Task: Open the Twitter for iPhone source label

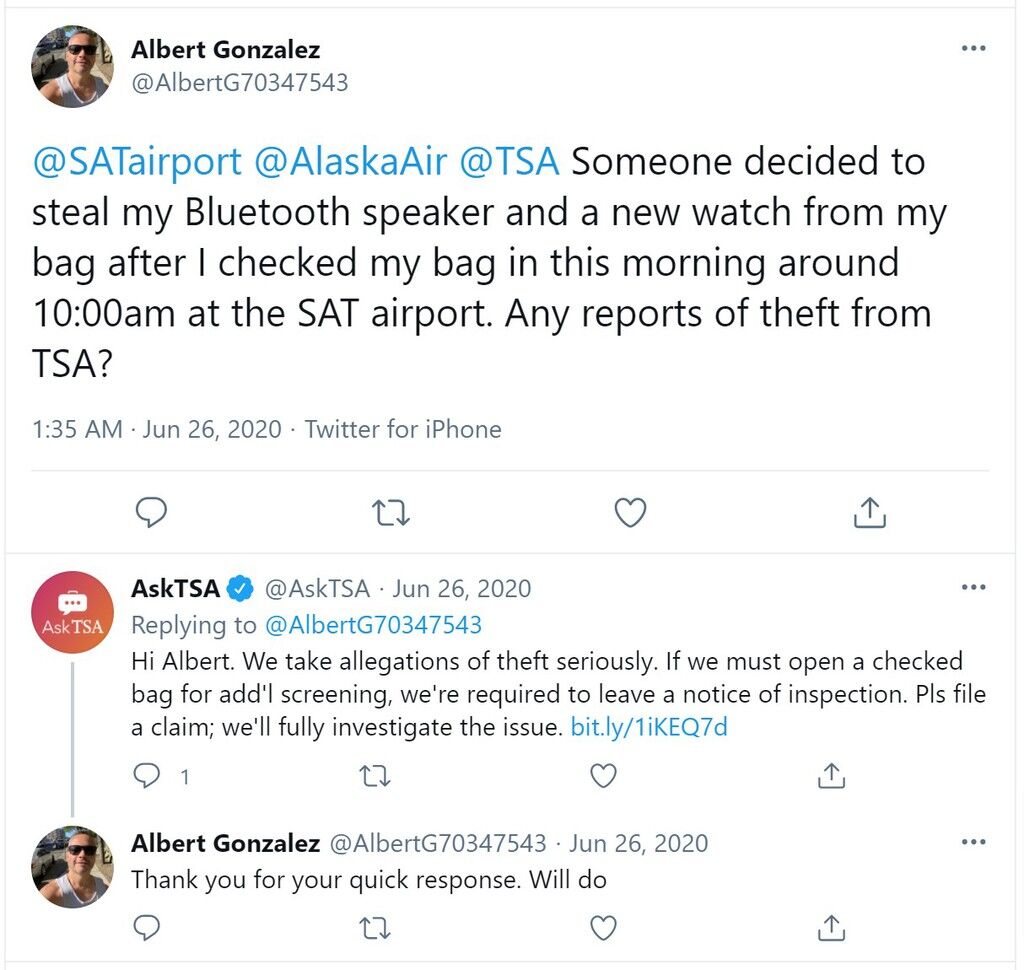Action: (x=403, y=429)
